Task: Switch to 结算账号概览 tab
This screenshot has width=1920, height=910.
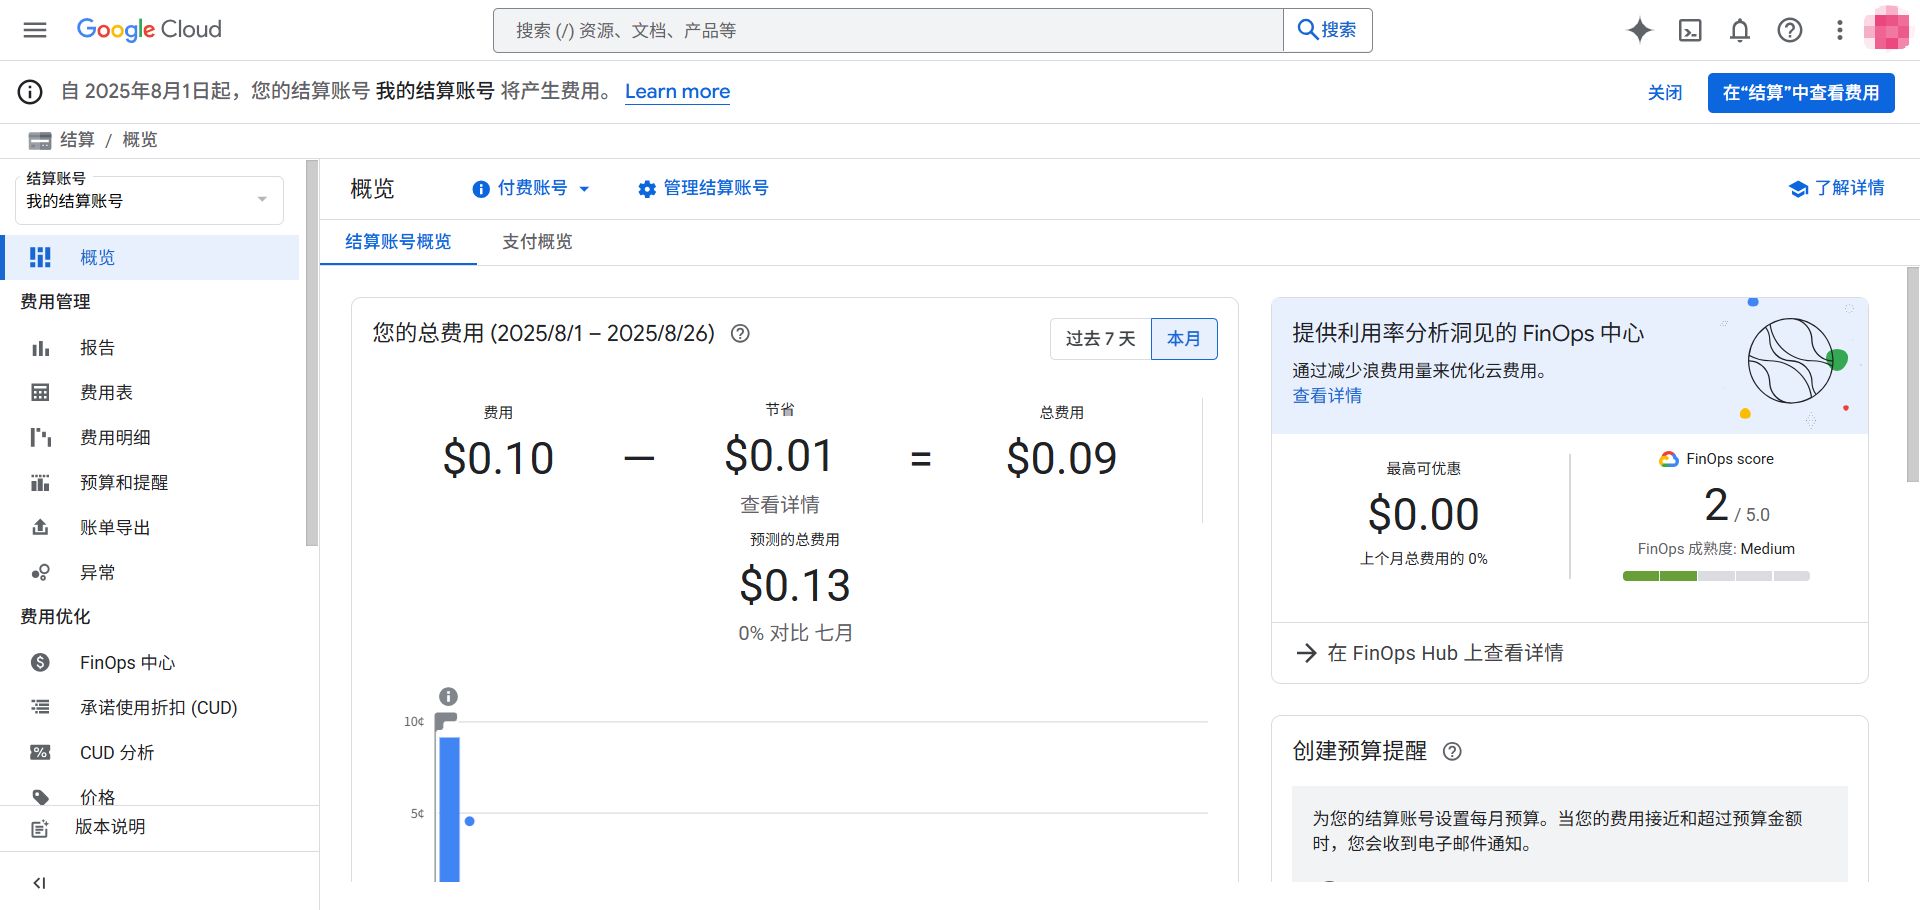Action: click(x=398, y=242)
